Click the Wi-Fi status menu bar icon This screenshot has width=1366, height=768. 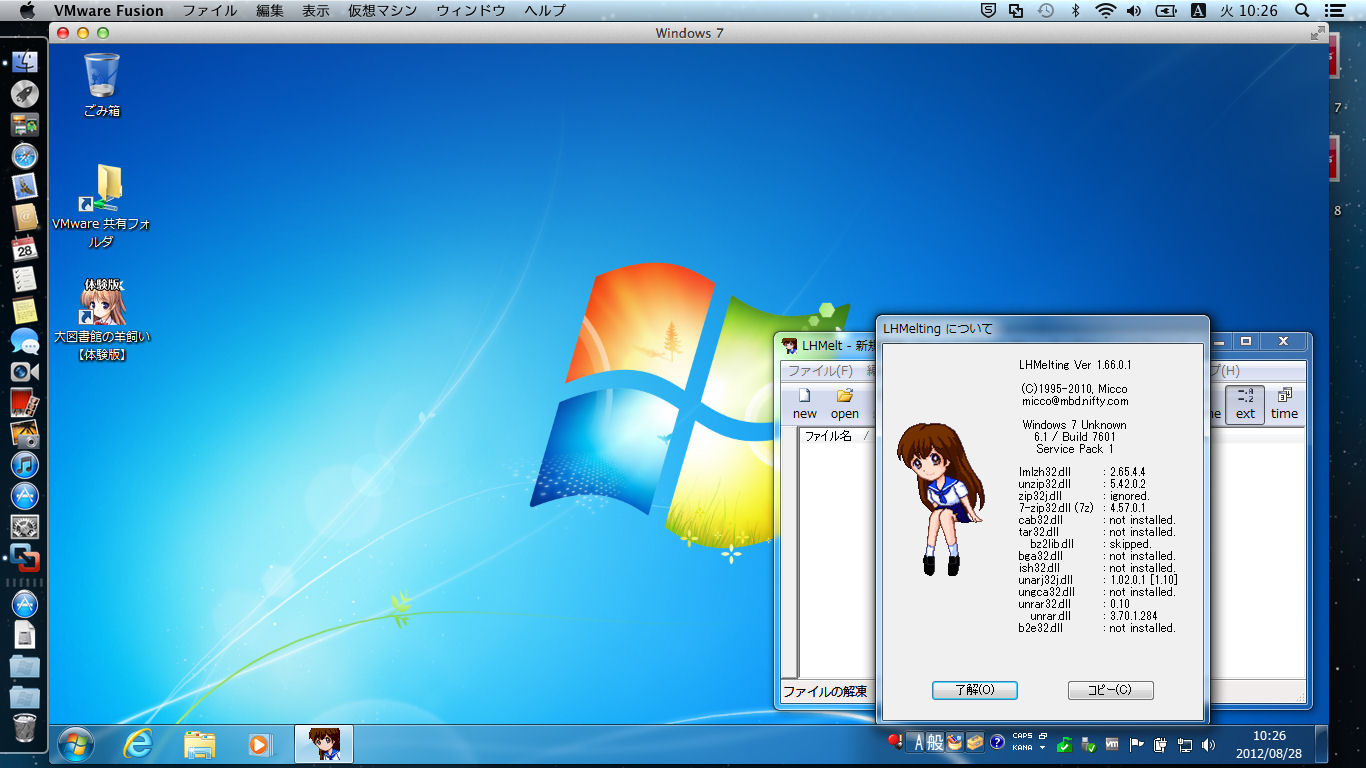coord(1105,10)
